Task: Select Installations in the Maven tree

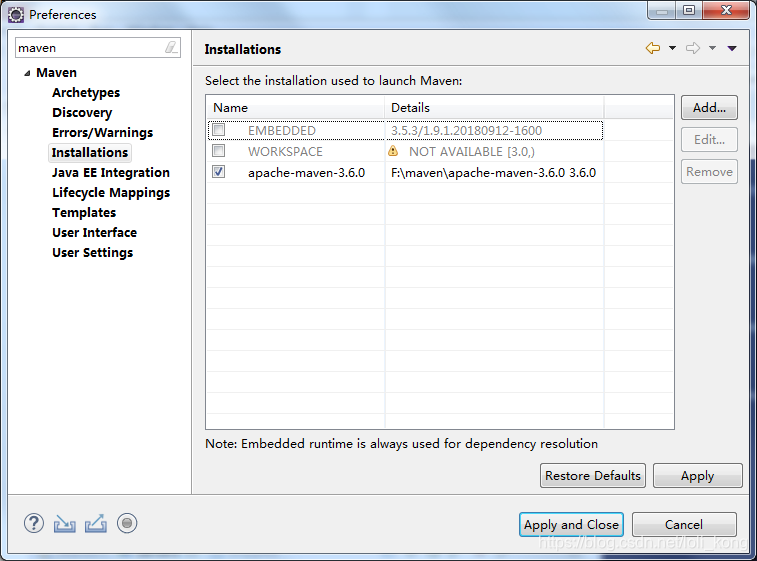Action: coord(90,153)
